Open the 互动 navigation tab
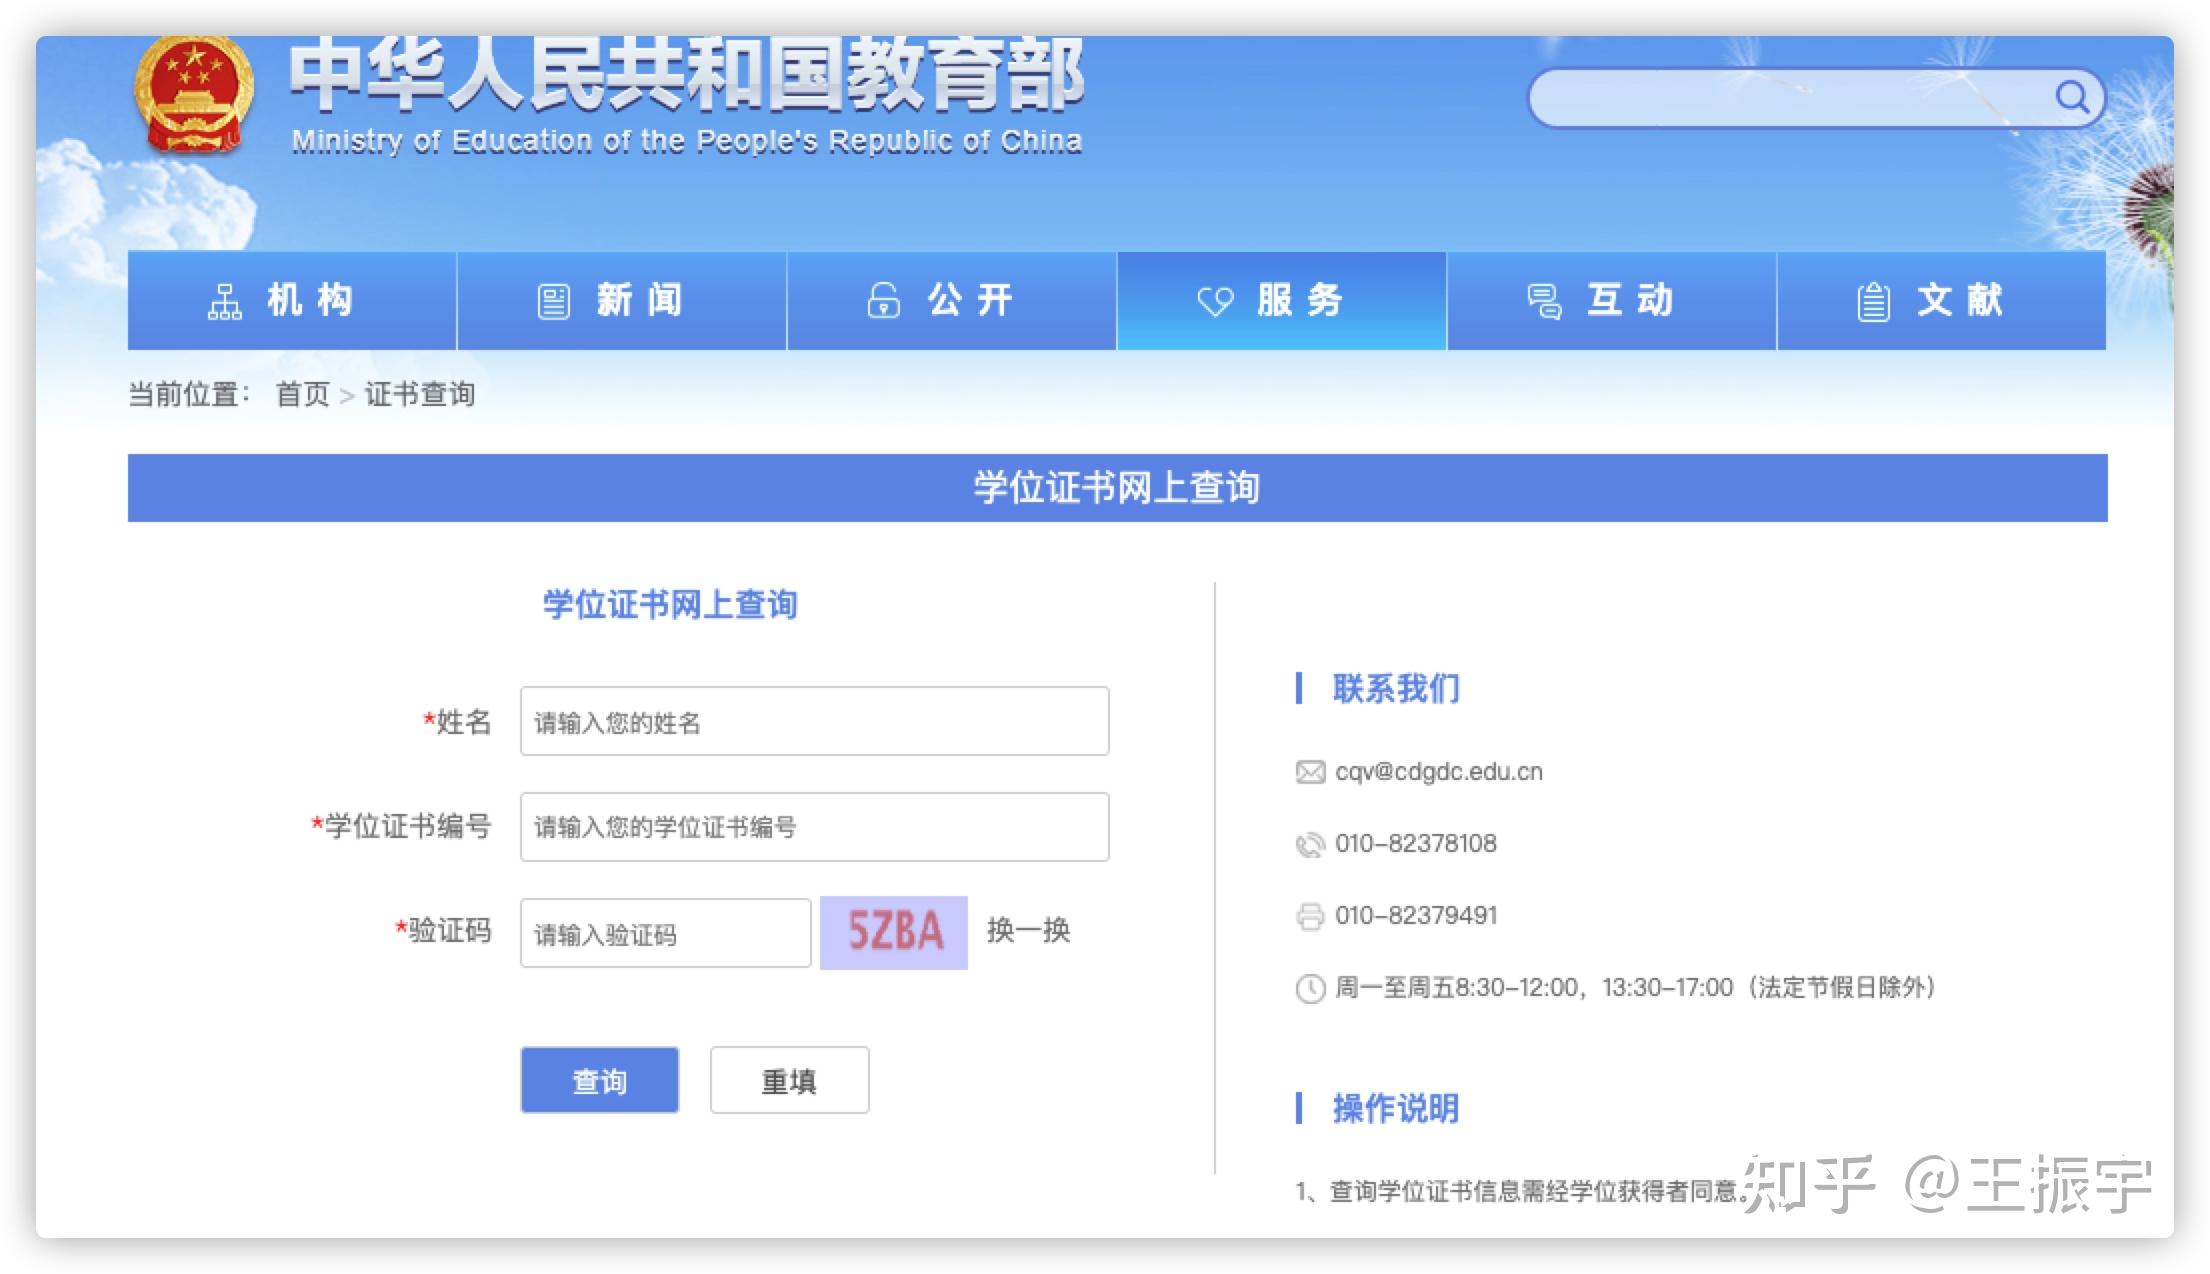This screenshot has width=2210, height=1274. [1612, 301]
